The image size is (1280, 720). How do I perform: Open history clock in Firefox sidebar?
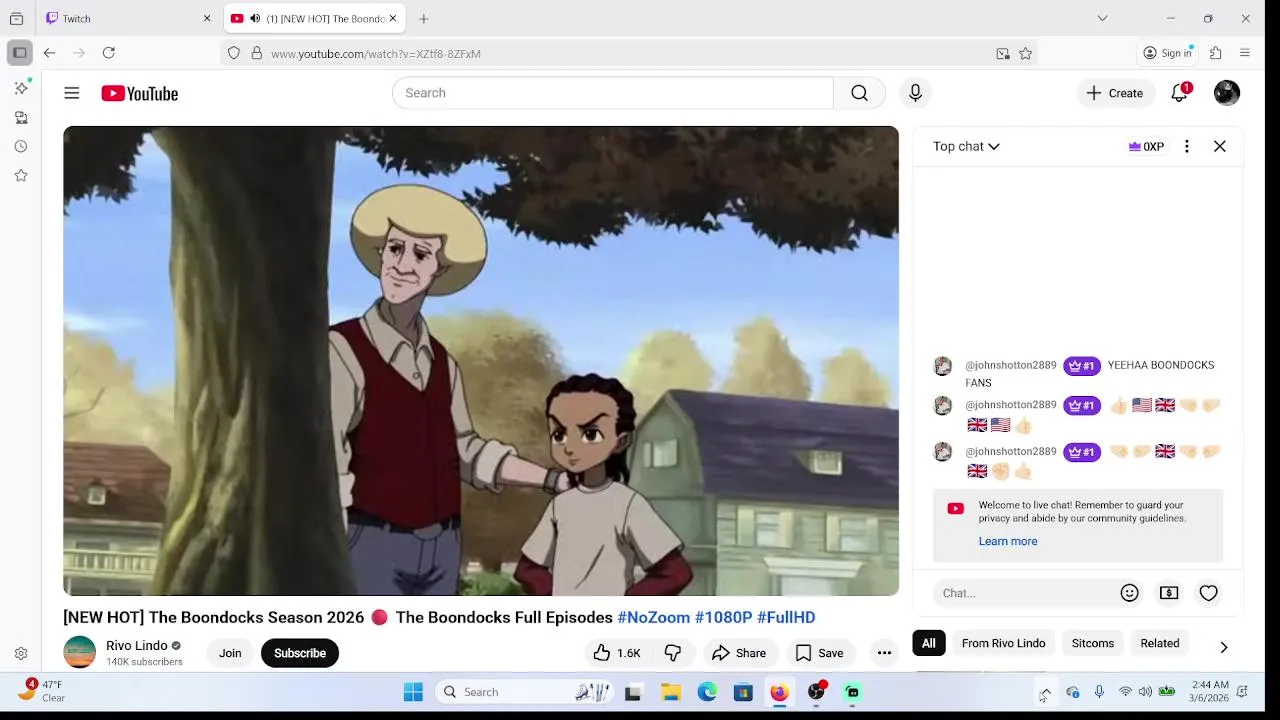21,147
